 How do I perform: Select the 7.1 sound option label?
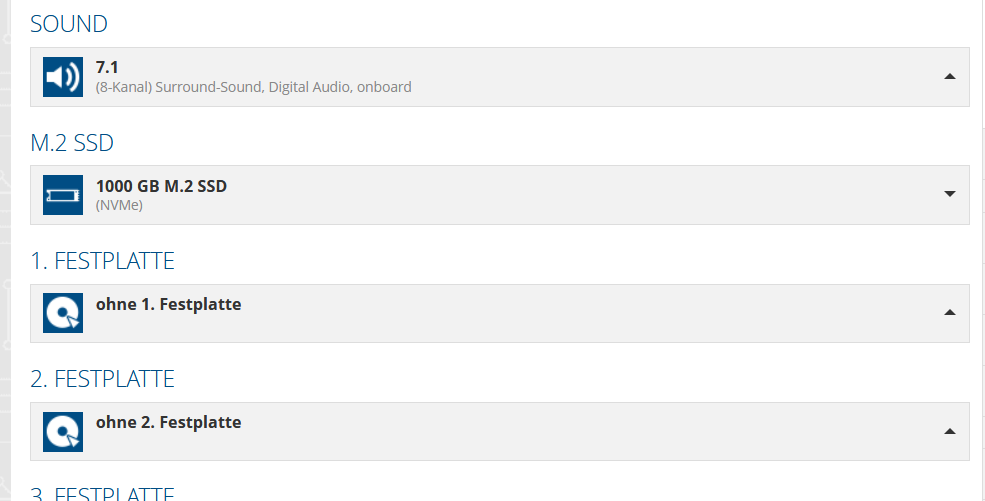108,68
